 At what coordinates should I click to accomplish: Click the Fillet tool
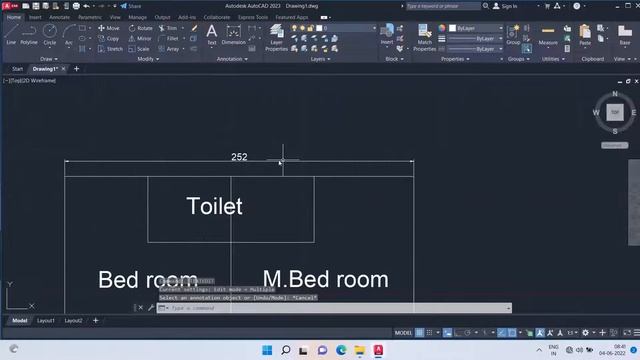[x=169, y=38]
